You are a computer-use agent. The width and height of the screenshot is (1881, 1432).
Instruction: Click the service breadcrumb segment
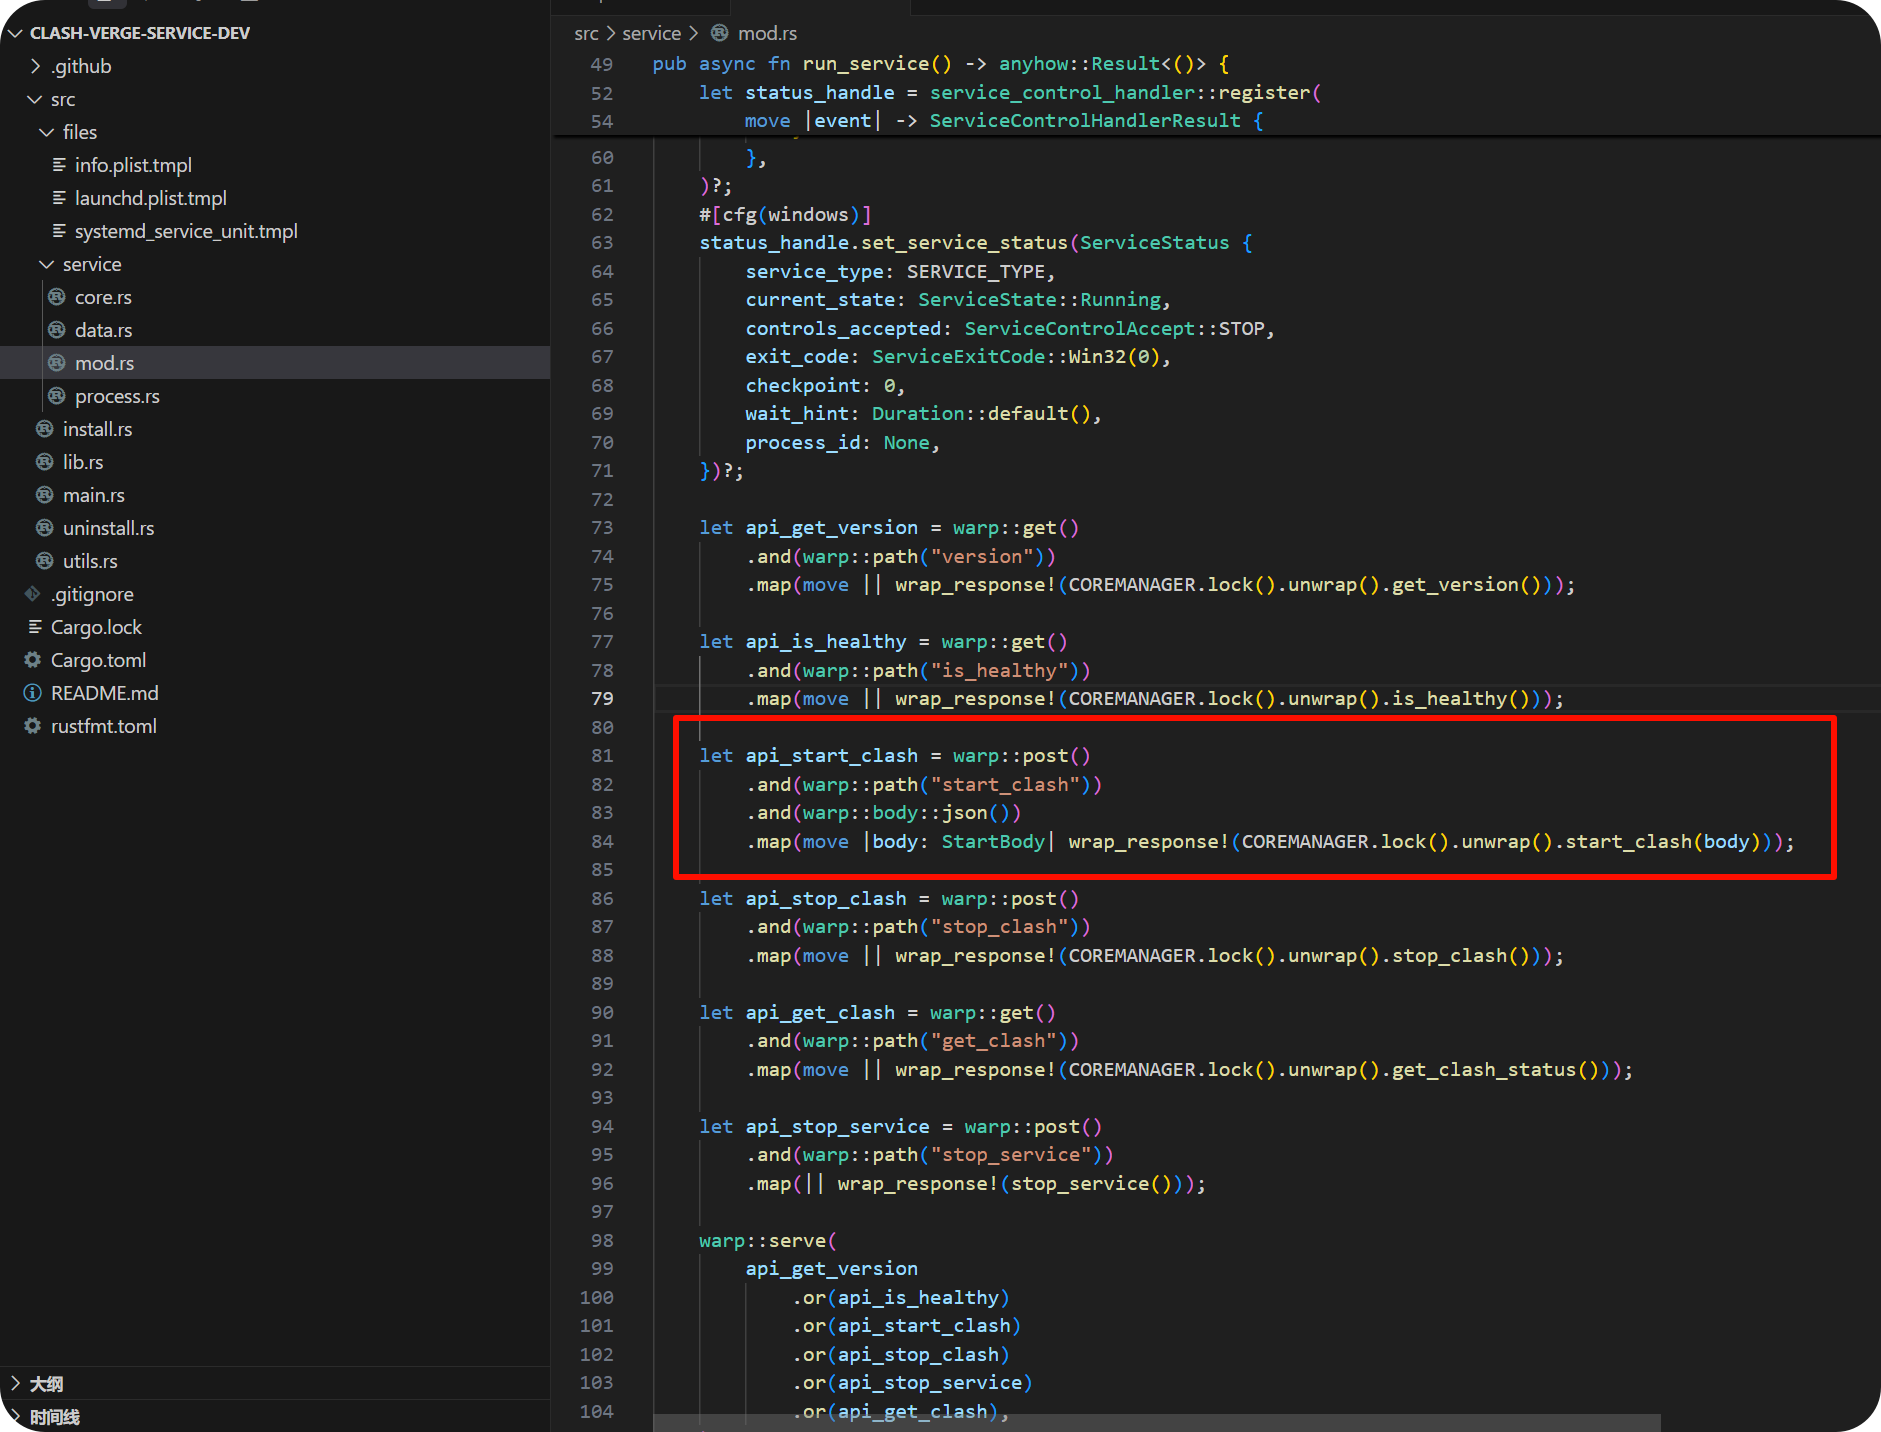click(651, 33)
